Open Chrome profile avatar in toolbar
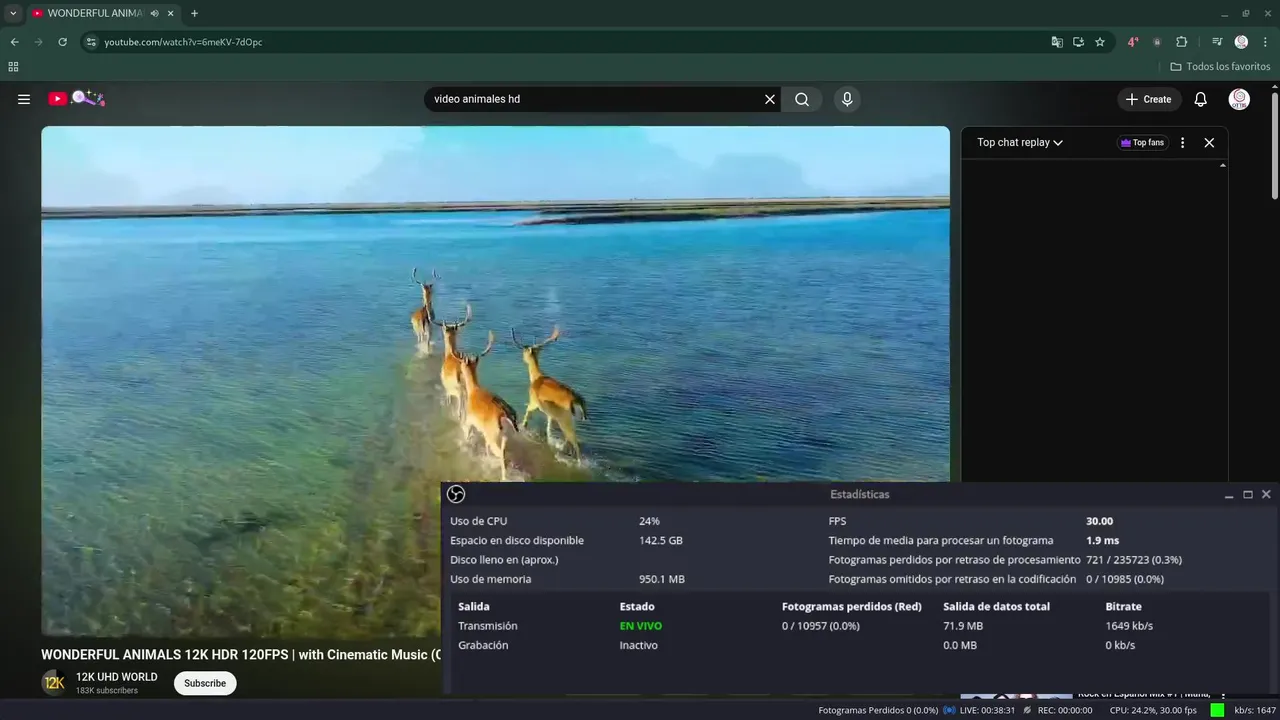 click(1241, 42)
